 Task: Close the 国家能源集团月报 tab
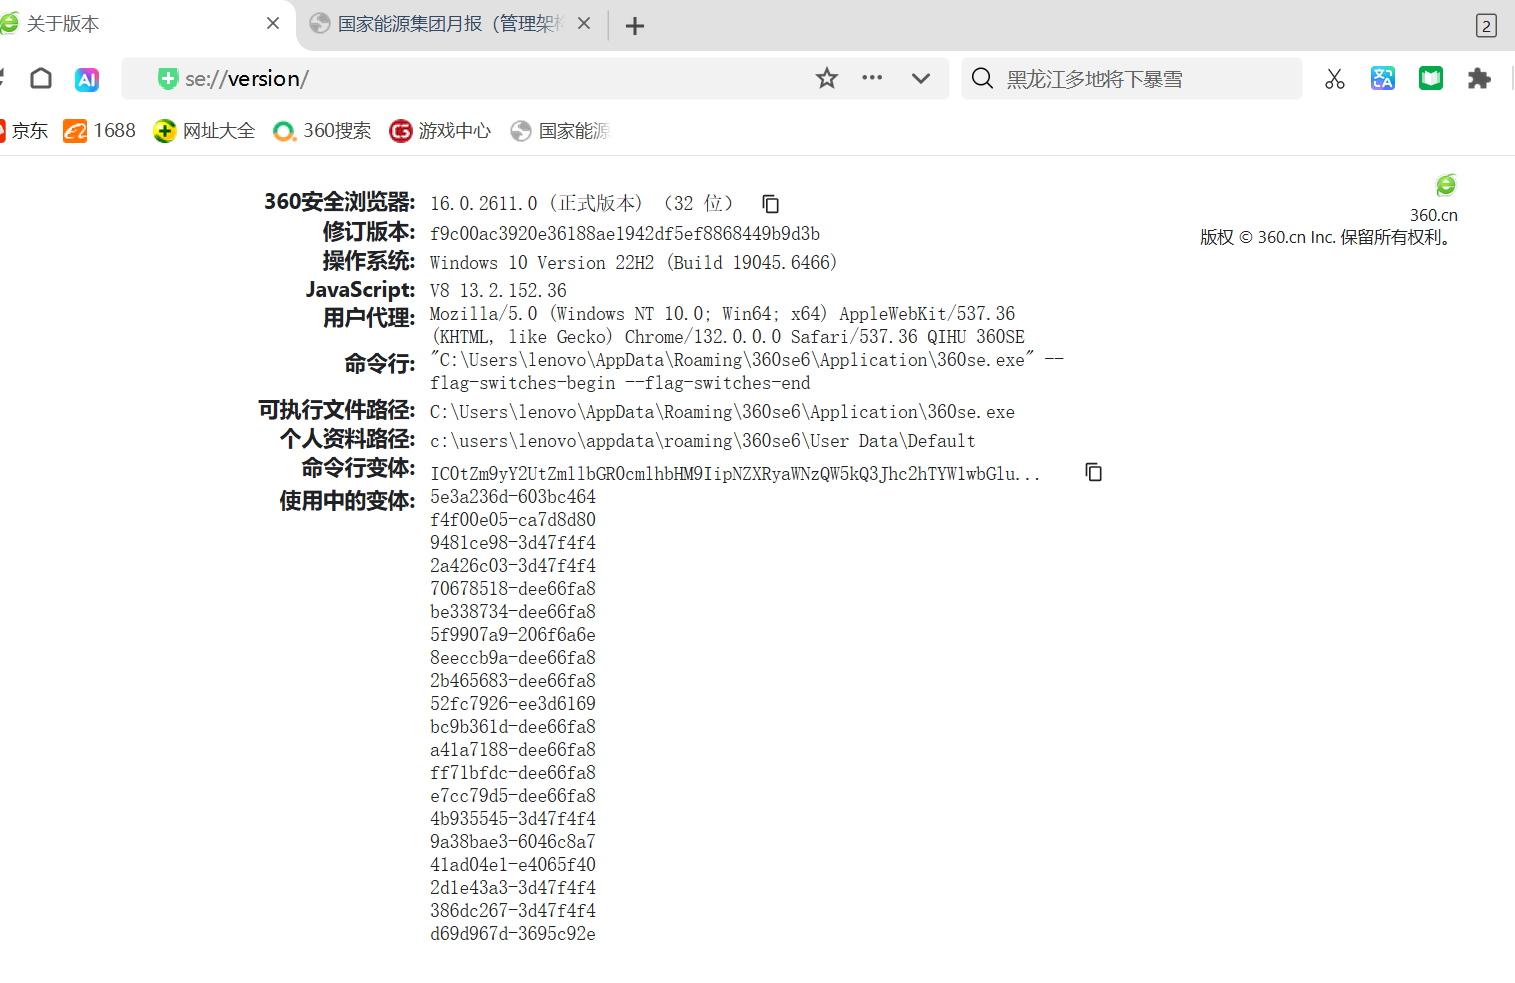pos(584,23)
